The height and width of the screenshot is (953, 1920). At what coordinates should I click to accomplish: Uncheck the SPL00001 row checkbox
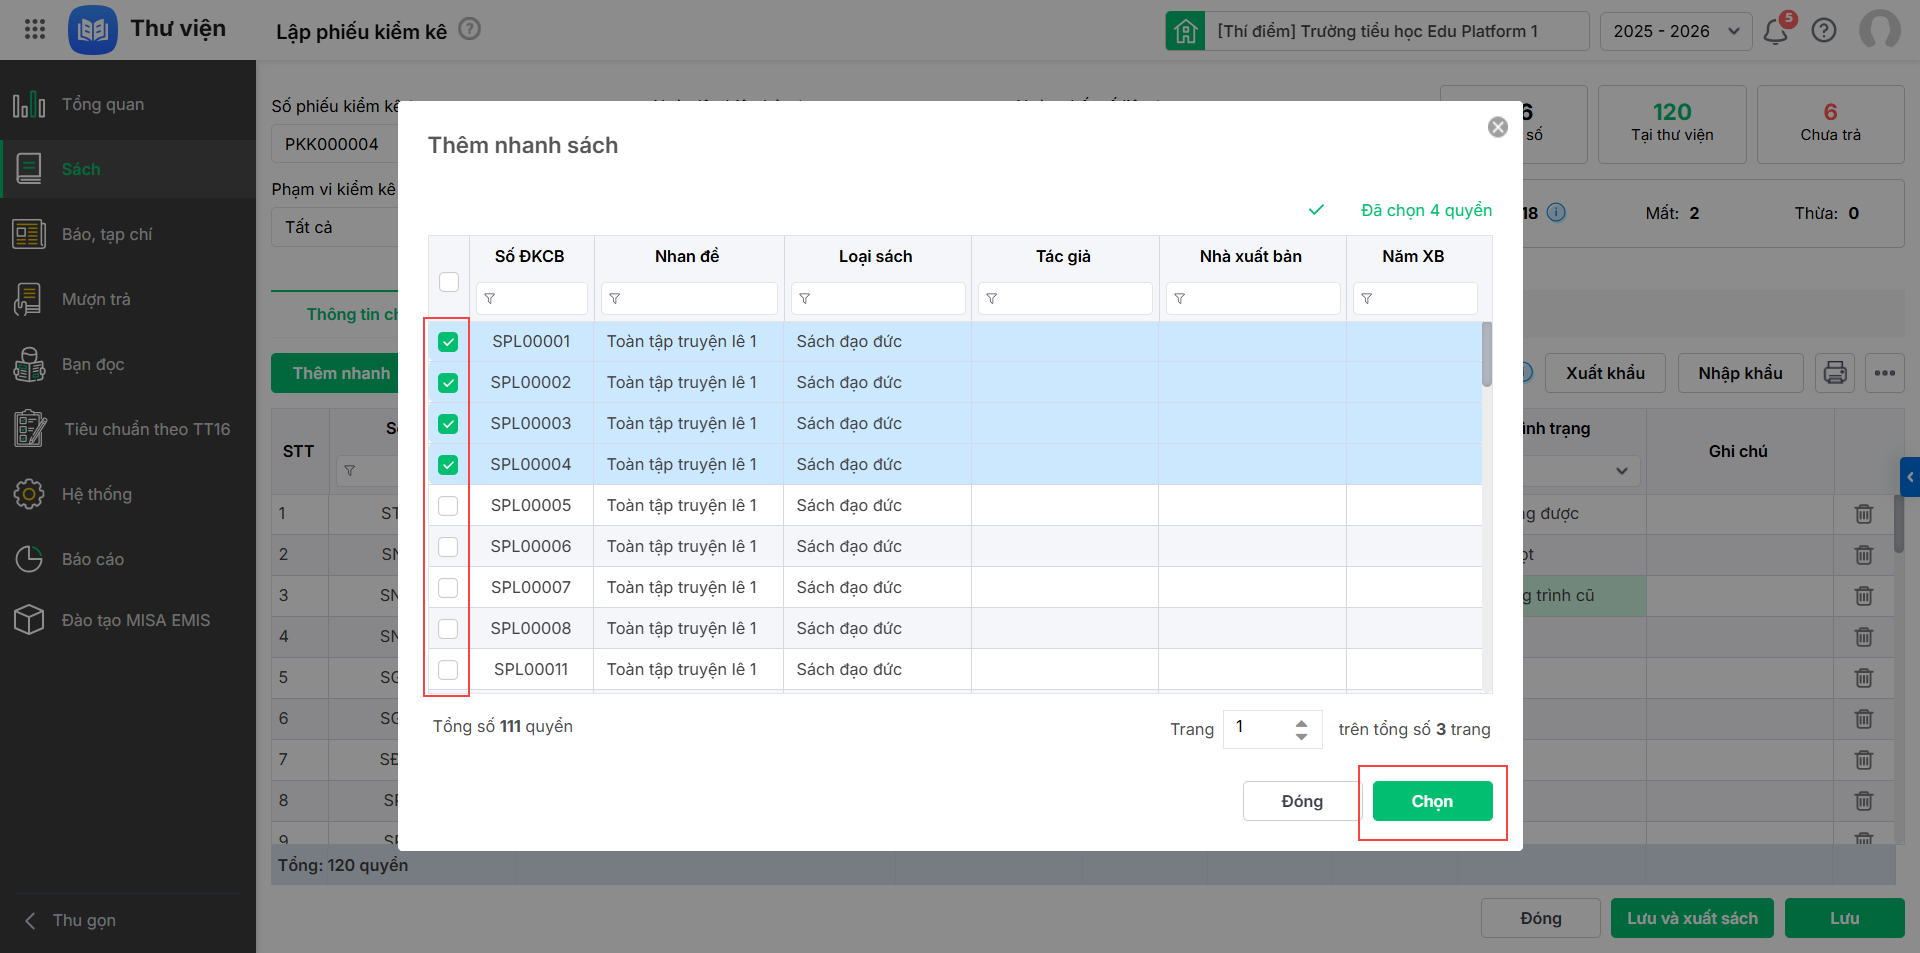(448, 342)
